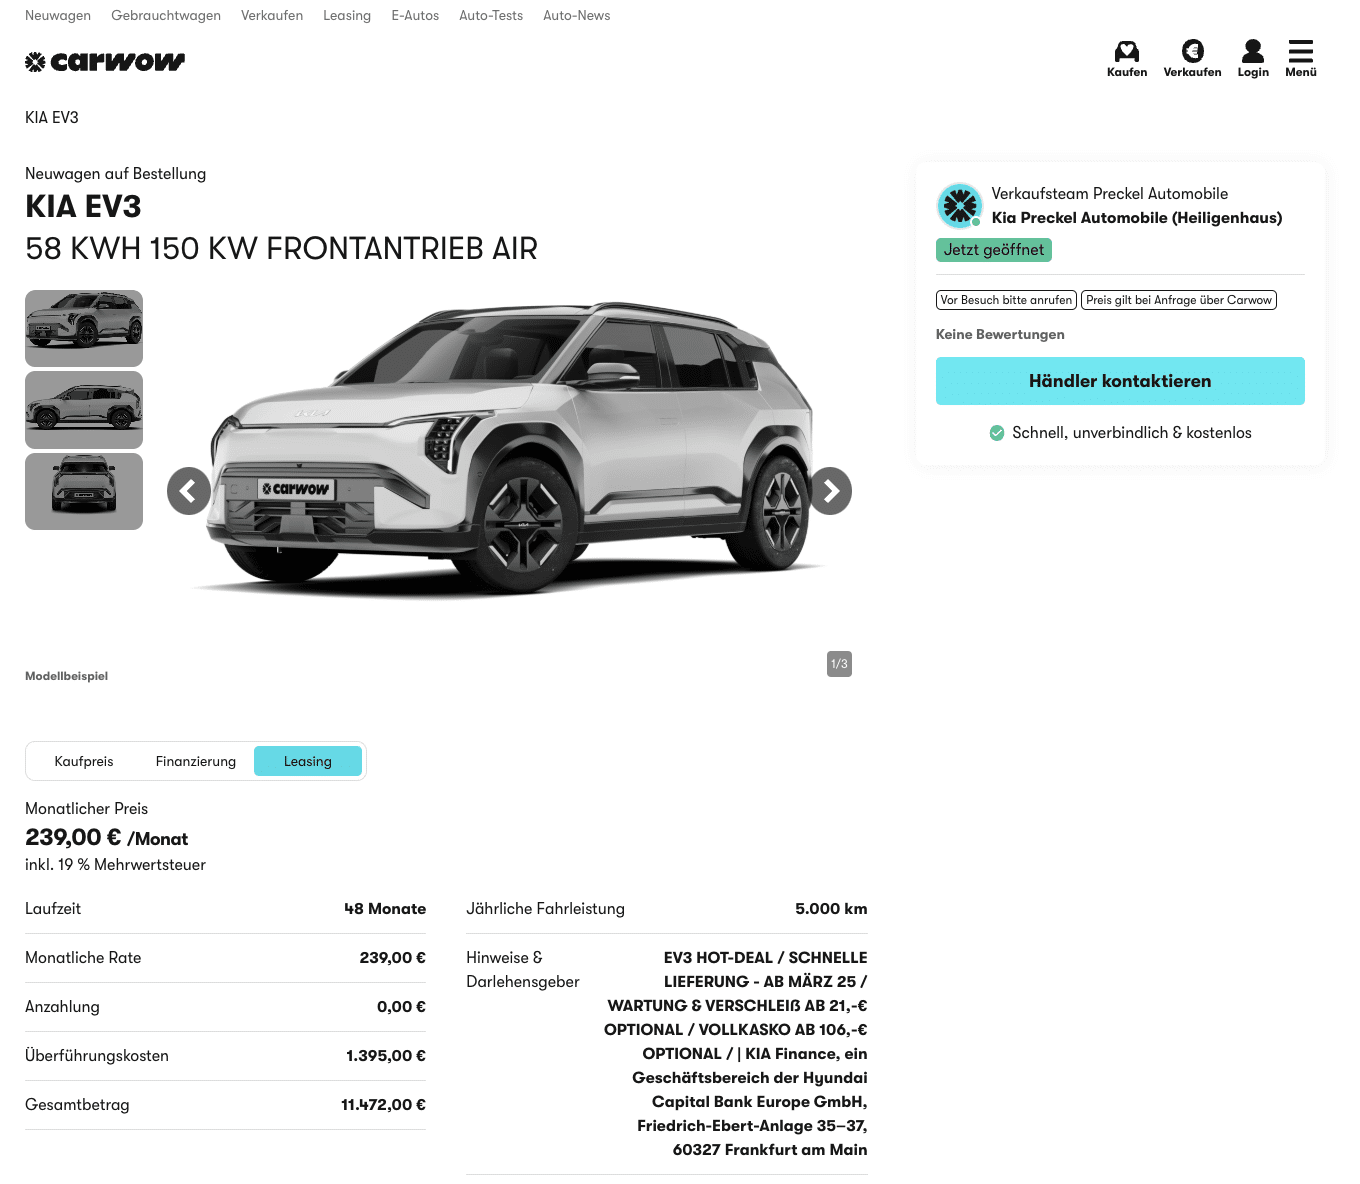This screenshot has height=1184, width=1360.
Task: Open Neuwagen in top navigation
Action: [58, 15]
